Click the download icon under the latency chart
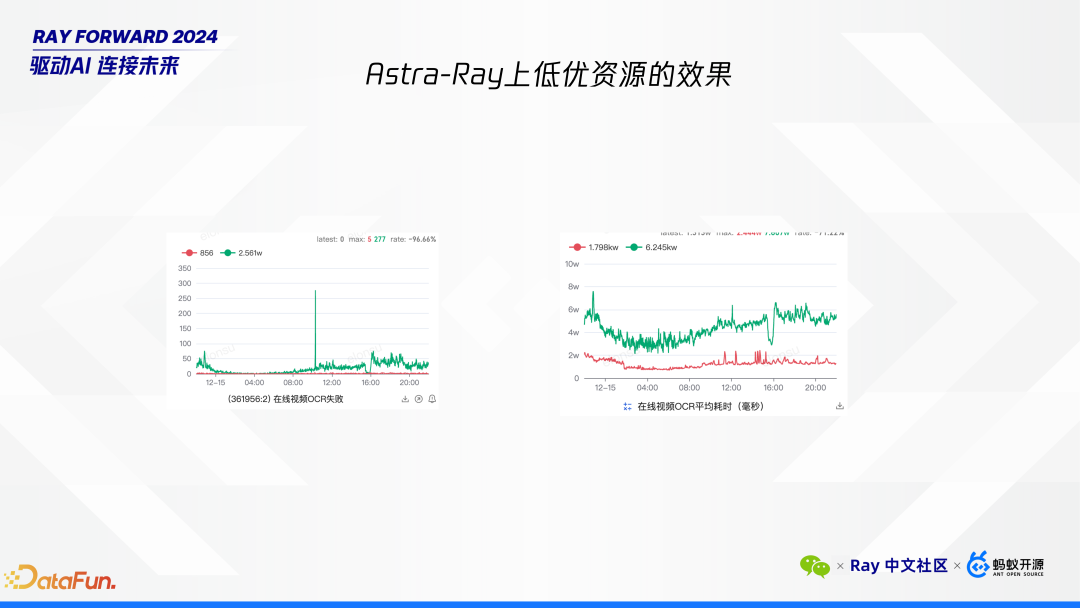1080x608 pixels. pos(838,405)
